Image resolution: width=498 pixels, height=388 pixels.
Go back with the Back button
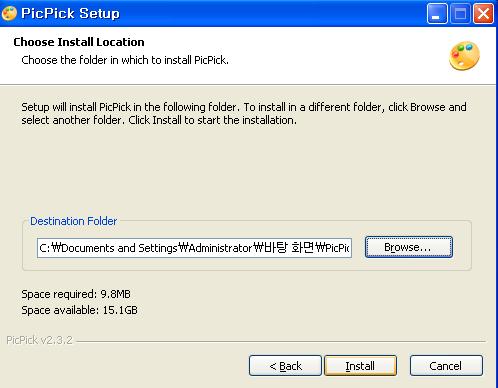(x=285, y=366)
